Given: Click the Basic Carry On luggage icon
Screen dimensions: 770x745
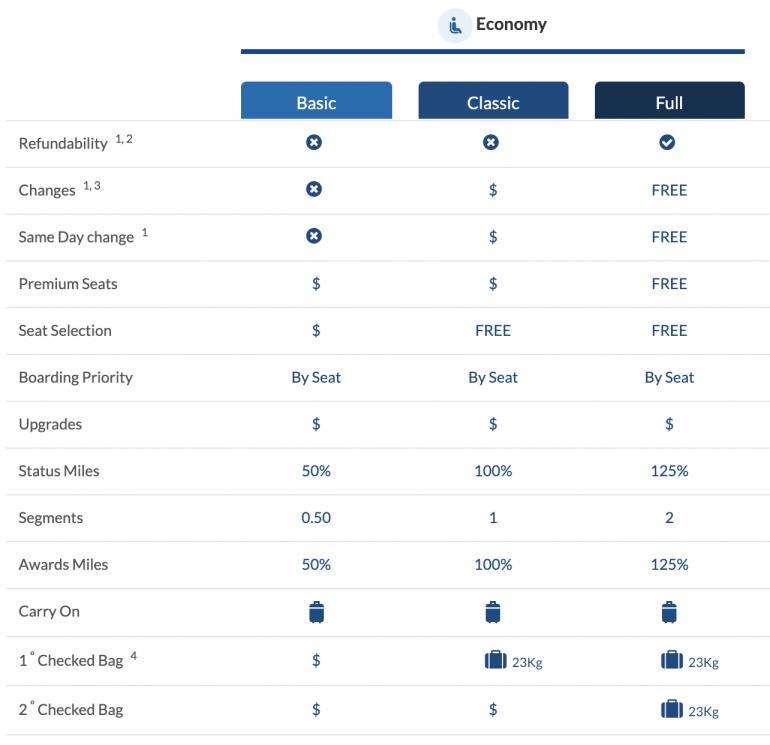Looking at the screenshot, I should [316, 612].
